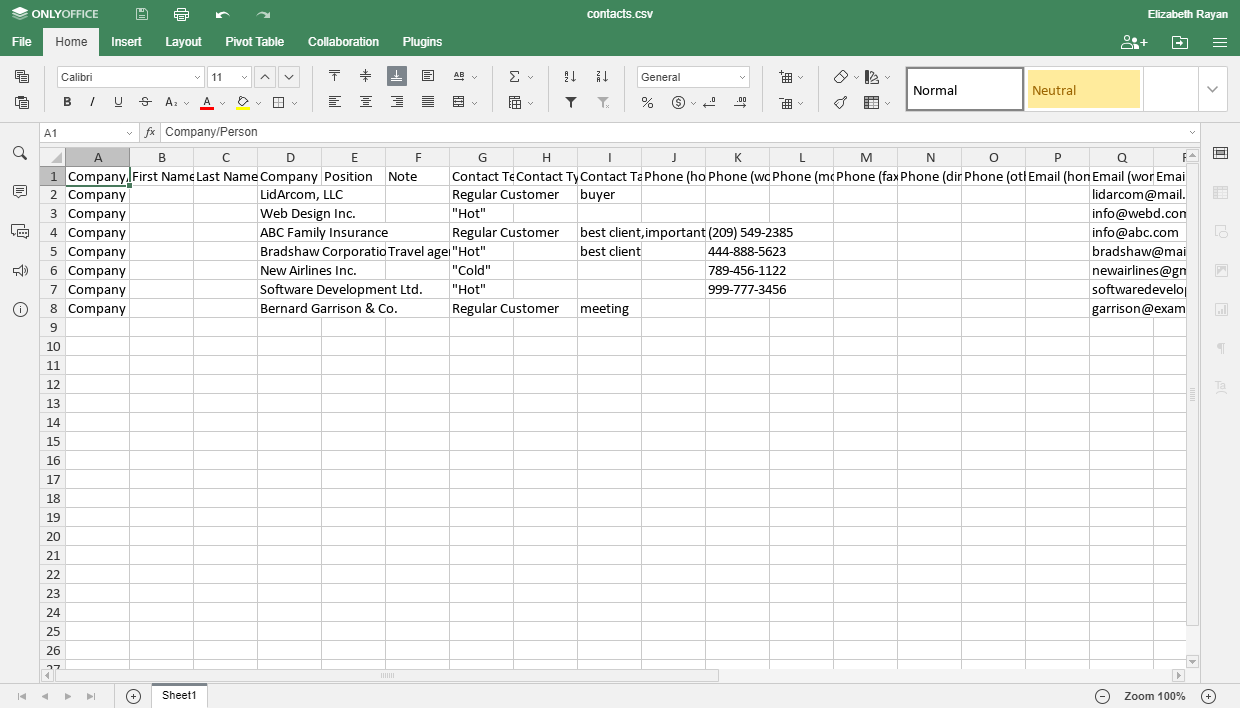This screenshot has width=1240, height=708.
Task: Expand the cell styles gallery
Action: [1212, 88]
